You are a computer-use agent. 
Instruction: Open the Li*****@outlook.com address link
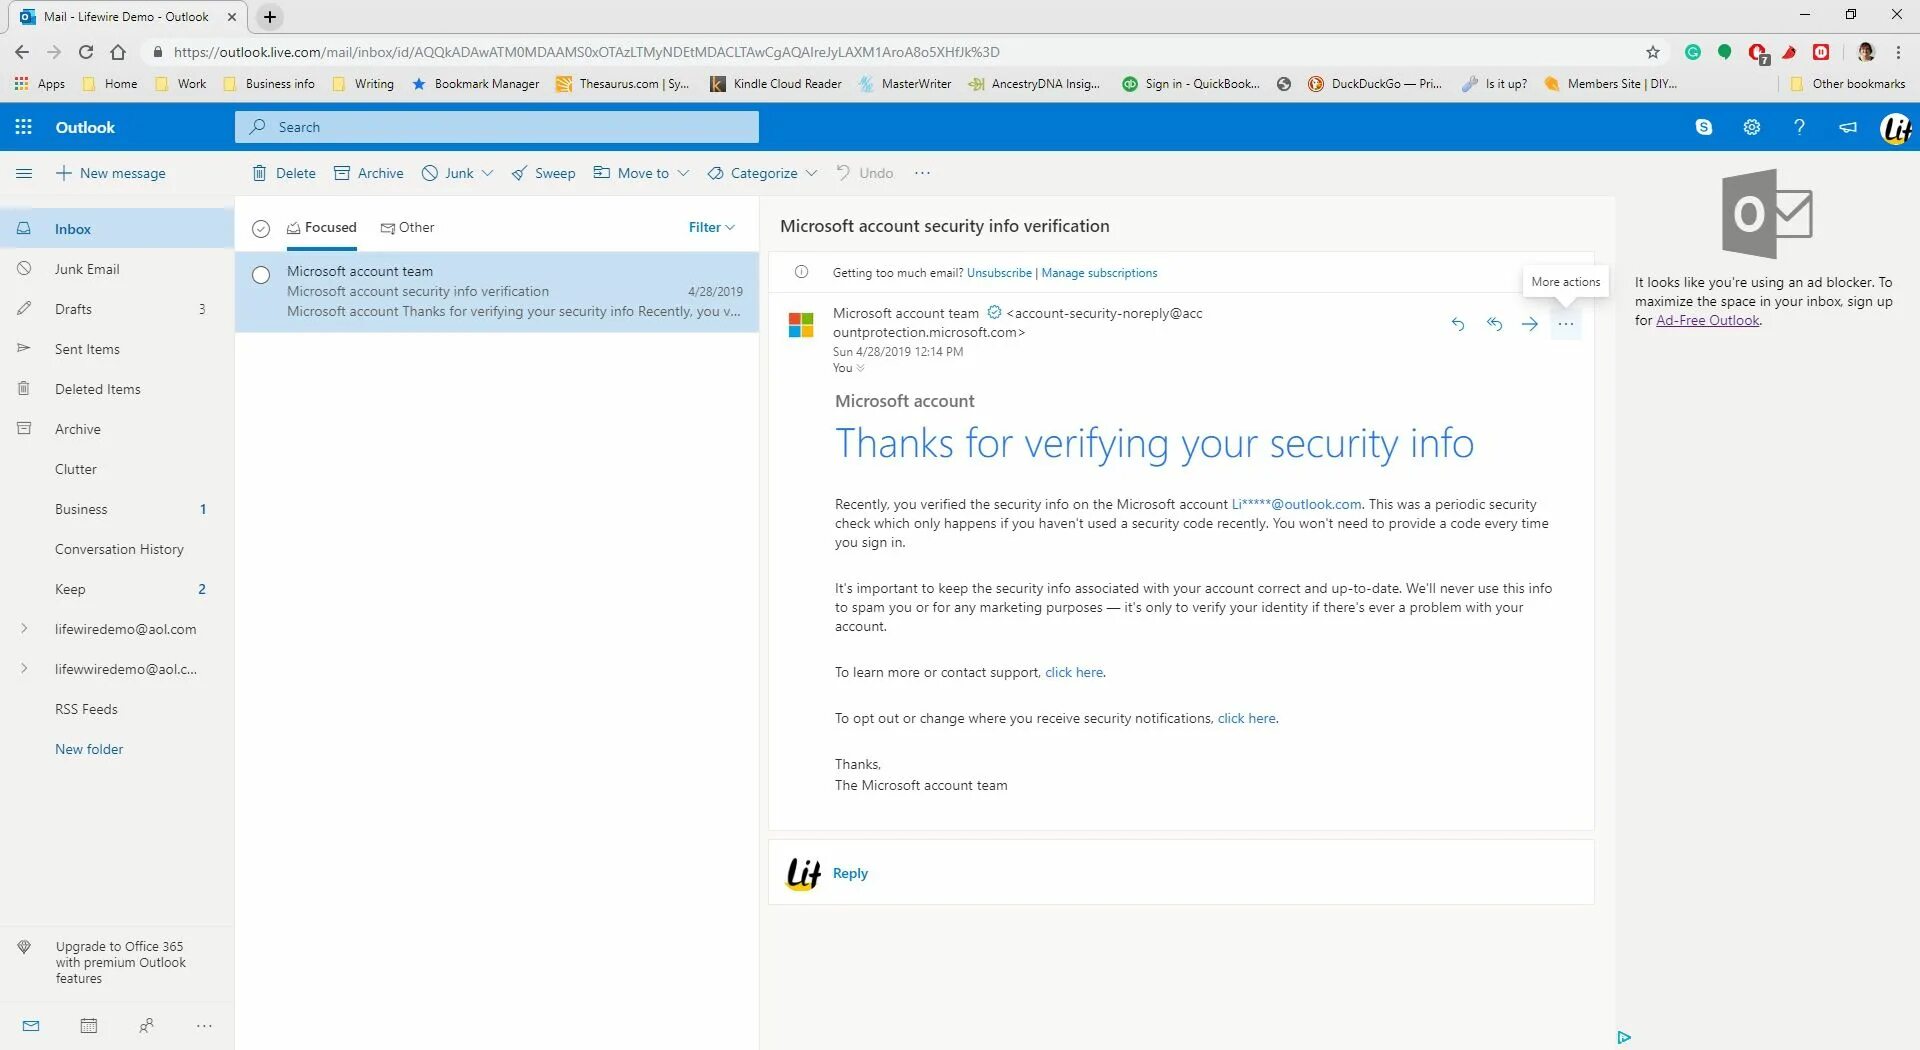pyautogui.click(x=1296, y=504)
